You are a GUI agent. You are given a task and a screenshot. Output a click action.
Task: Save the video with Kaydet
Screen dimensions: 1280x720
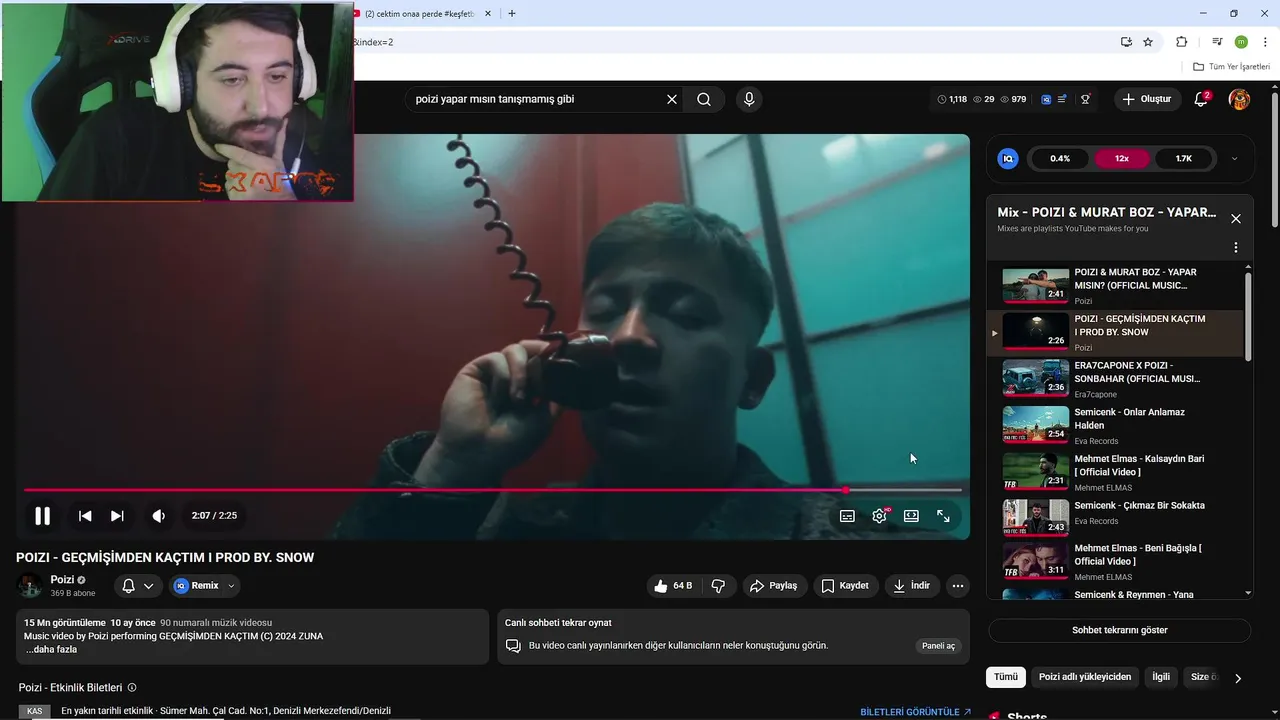click(x=845, y=586)
